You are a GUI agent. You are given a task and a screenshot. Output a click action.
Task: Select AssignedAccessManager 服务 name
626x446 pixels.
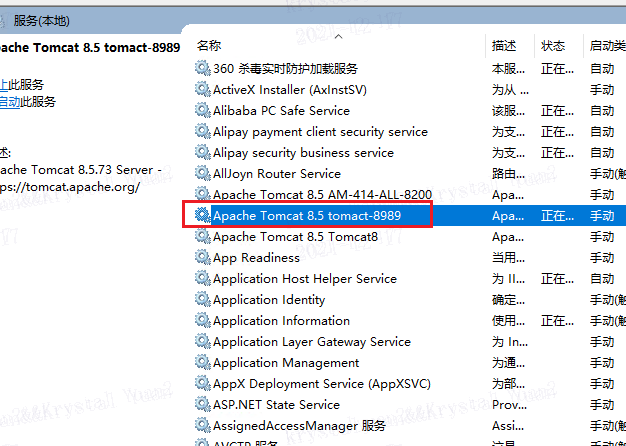coord(299,426)
